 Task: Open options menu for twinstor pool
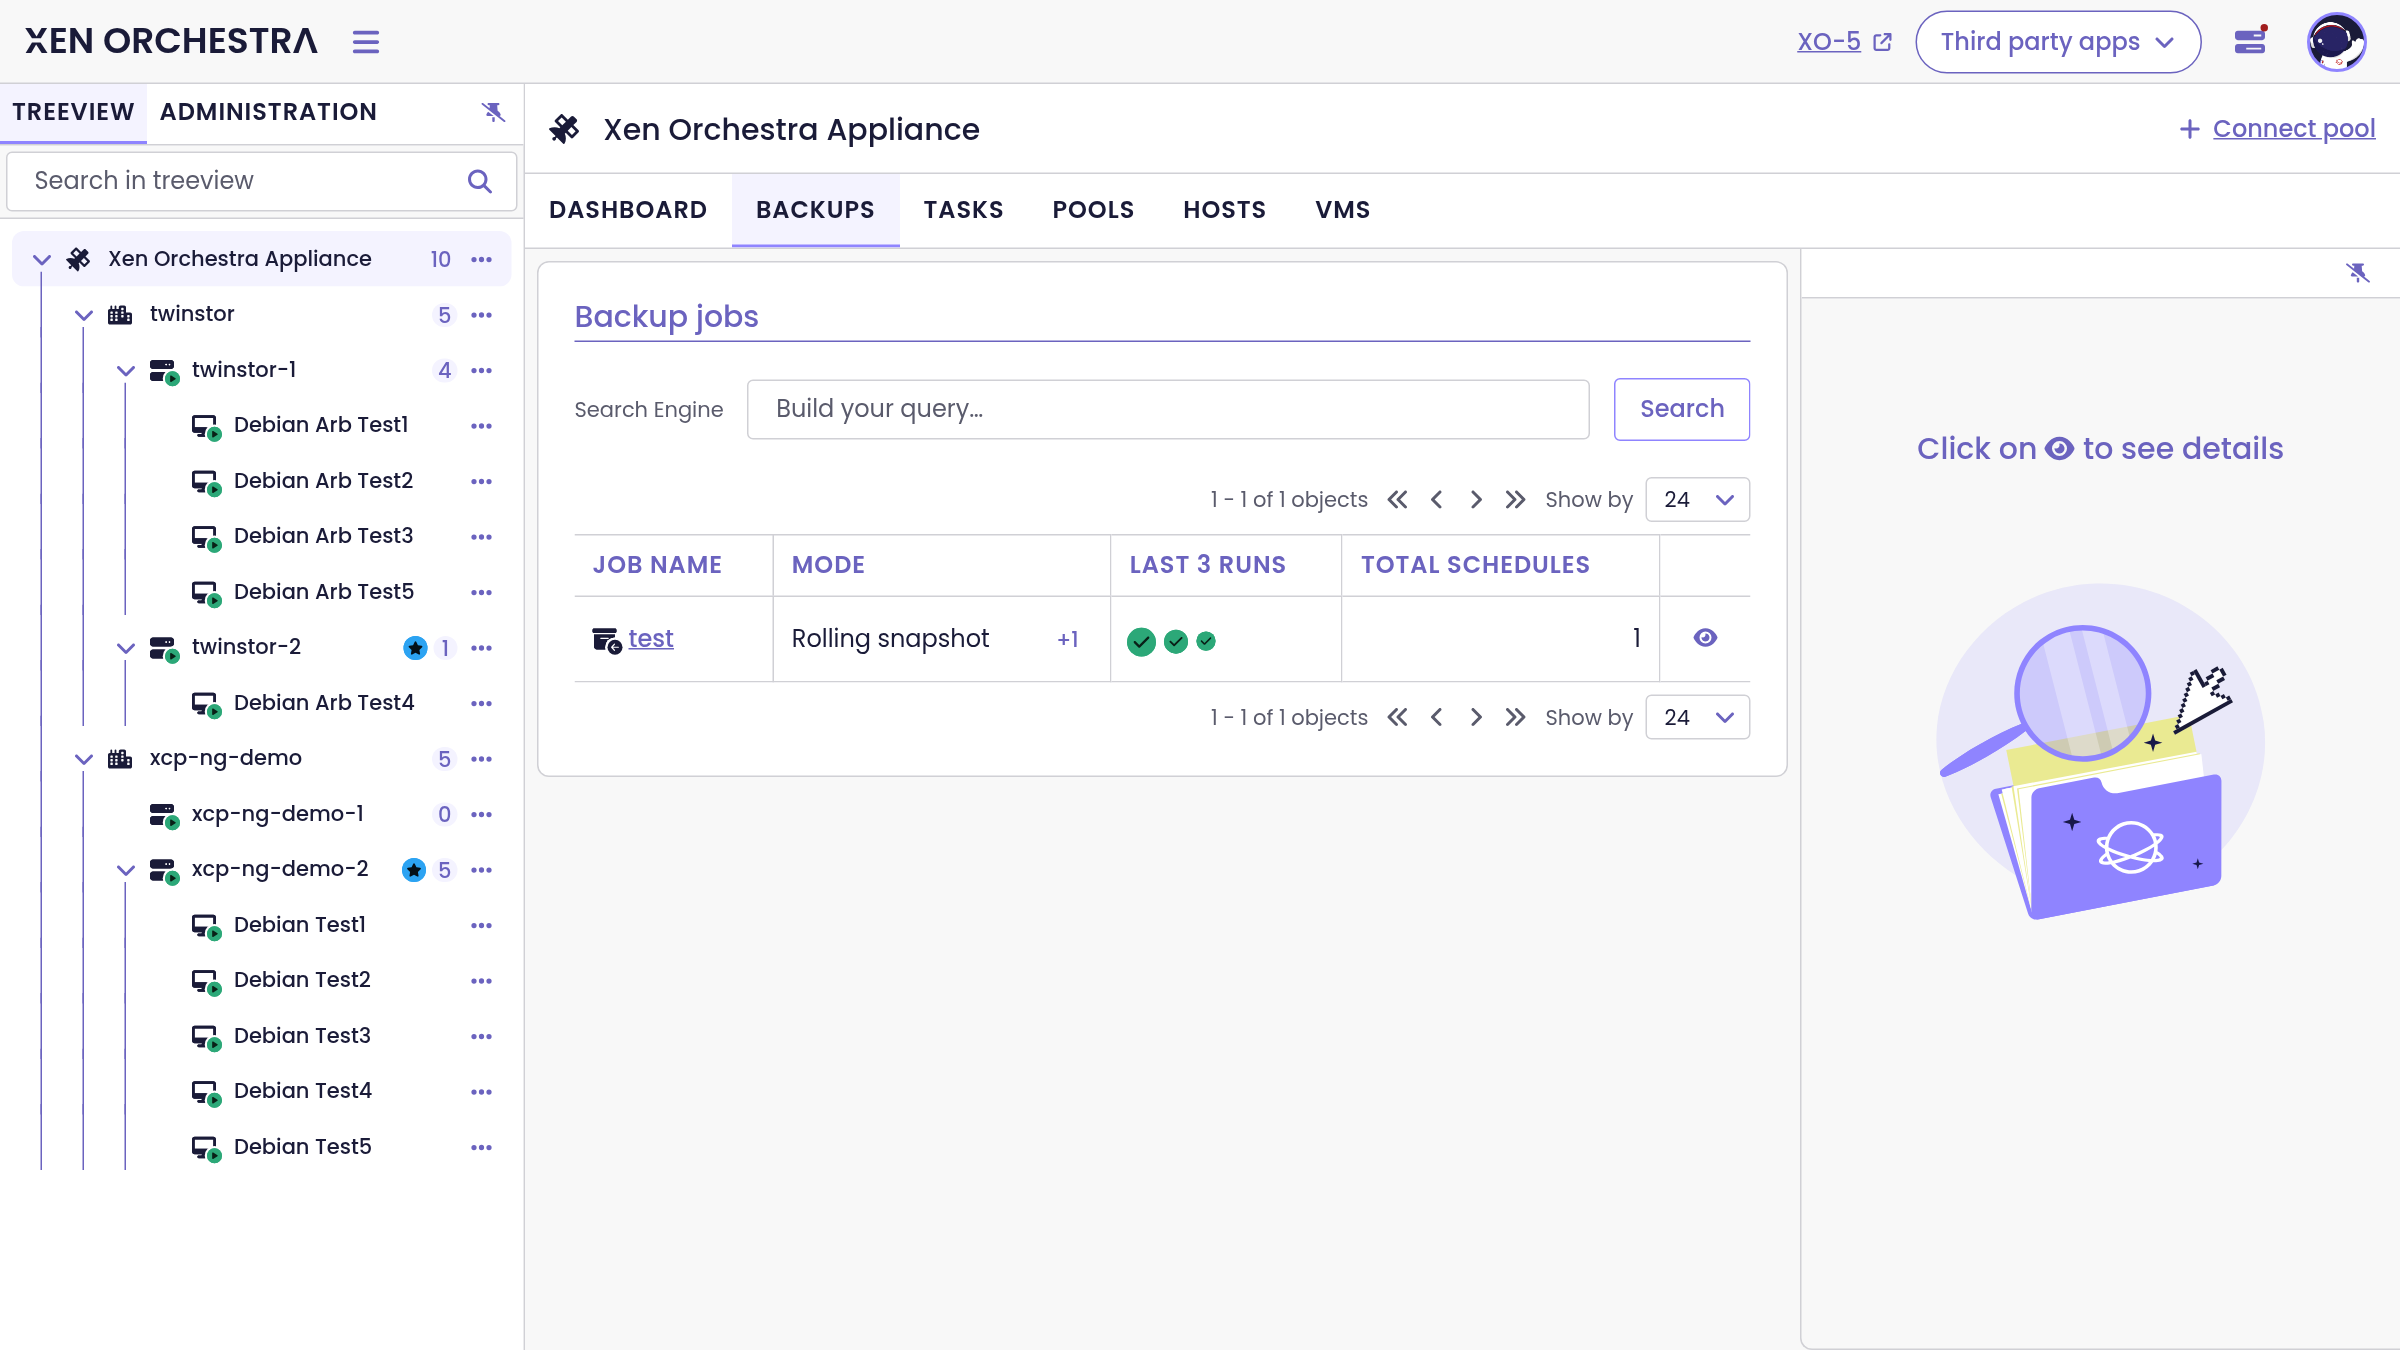click(x=482, y=315)
